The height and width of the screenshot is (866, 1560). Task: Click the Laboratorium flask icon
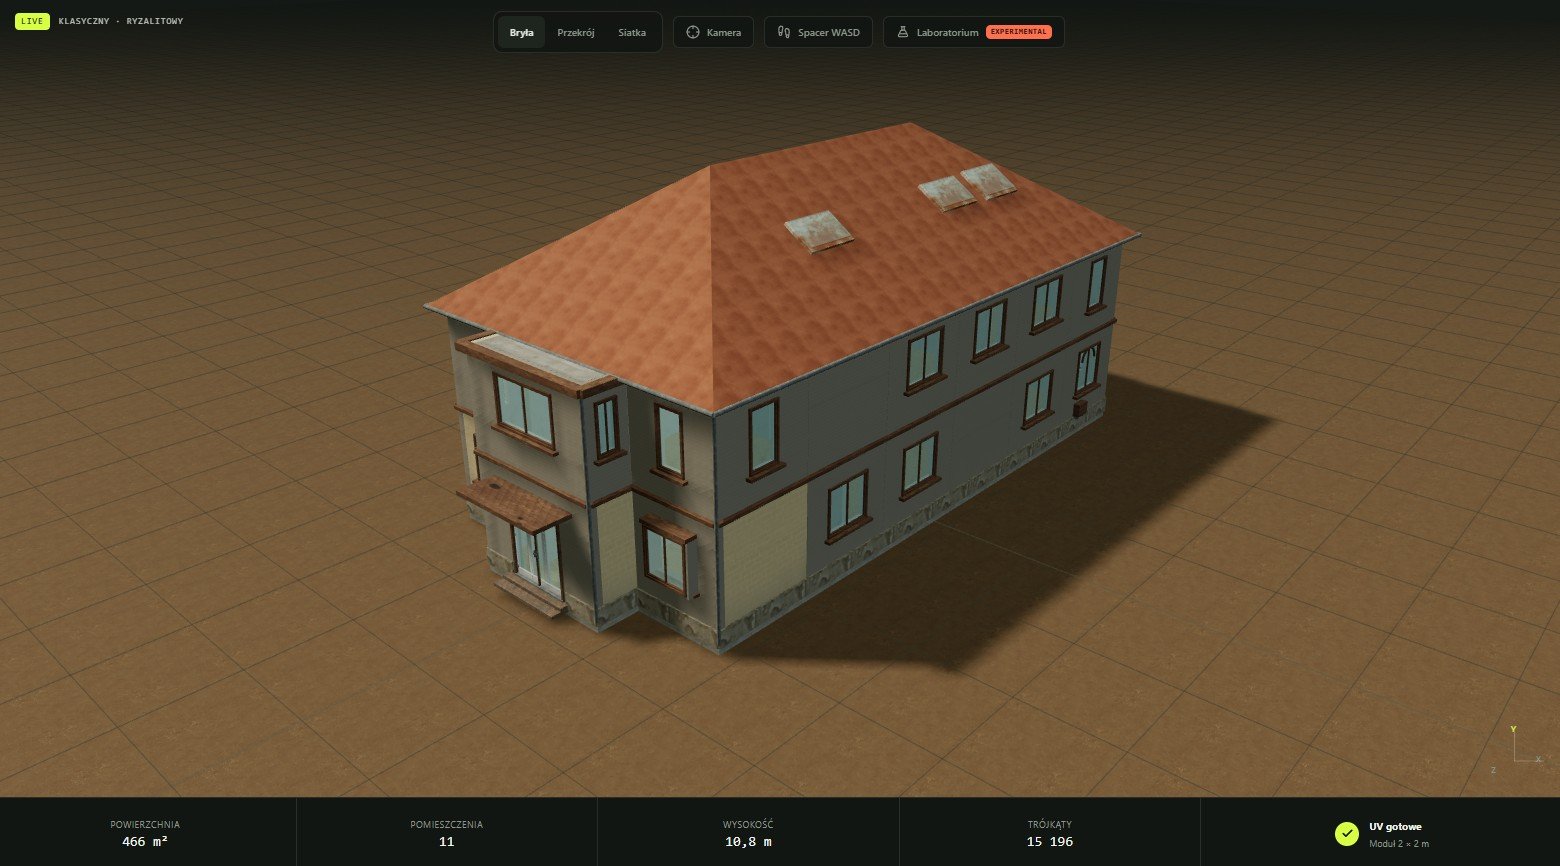[903, 32]
